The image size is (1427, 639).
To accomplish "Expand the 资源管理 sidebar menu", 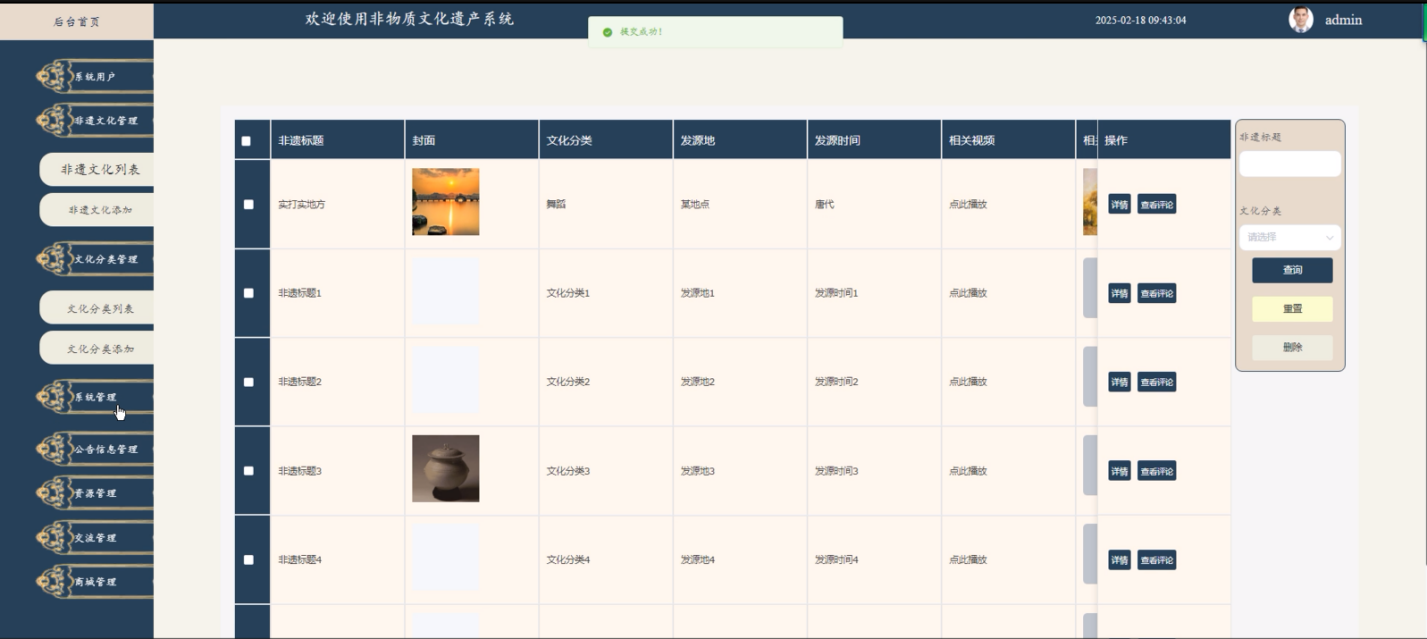I will click(x=94, y=493).
